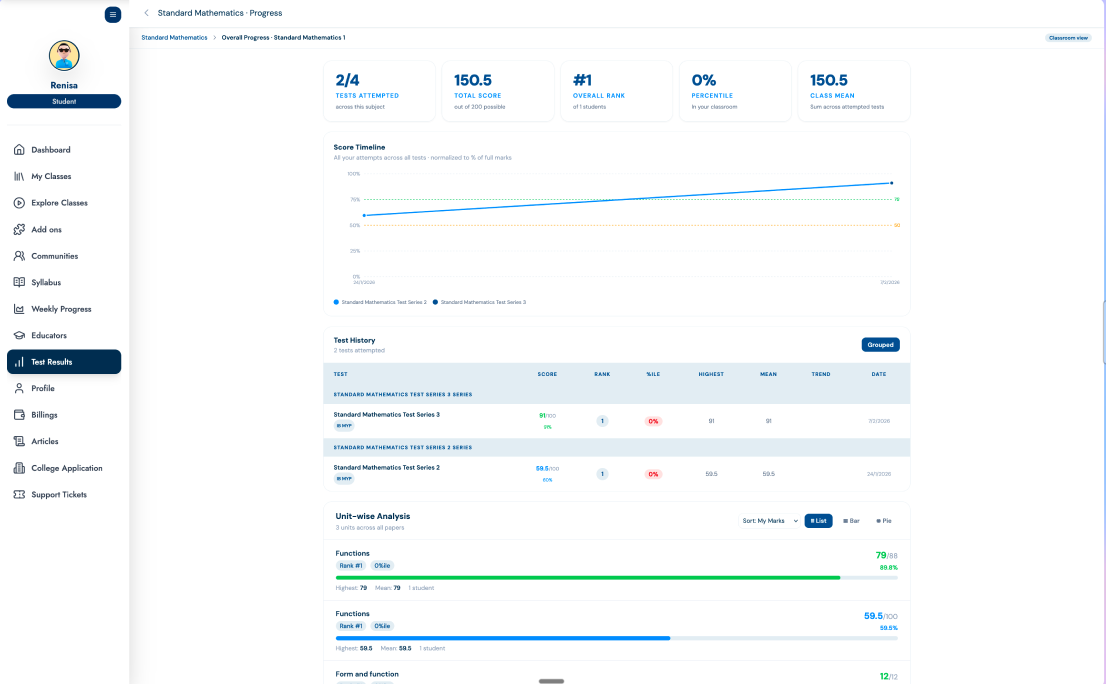Open the Sort: My Marks dropdown
The image size is (1106, 684).
tap(770, 521)
